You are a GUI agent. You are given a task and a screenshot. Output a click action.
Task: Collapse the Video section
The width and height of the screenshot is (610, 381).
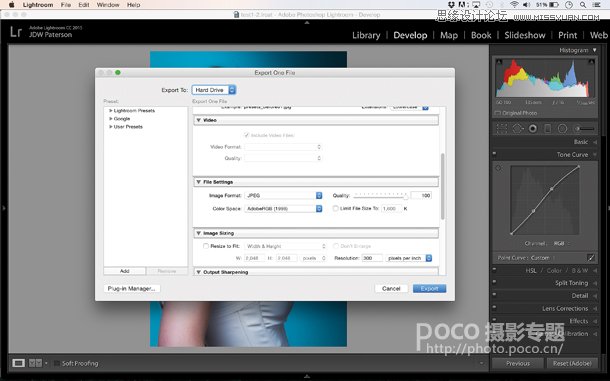coord(198,120)
